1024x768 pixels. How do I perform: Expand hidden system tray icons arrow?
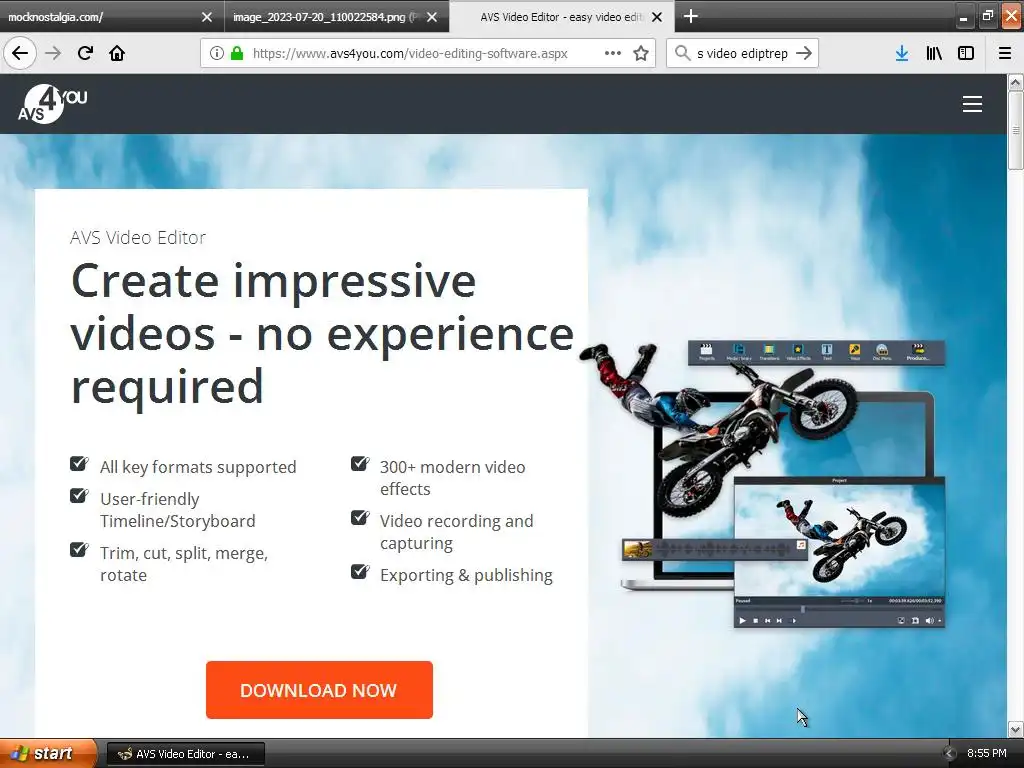click(x=949, y=754)
